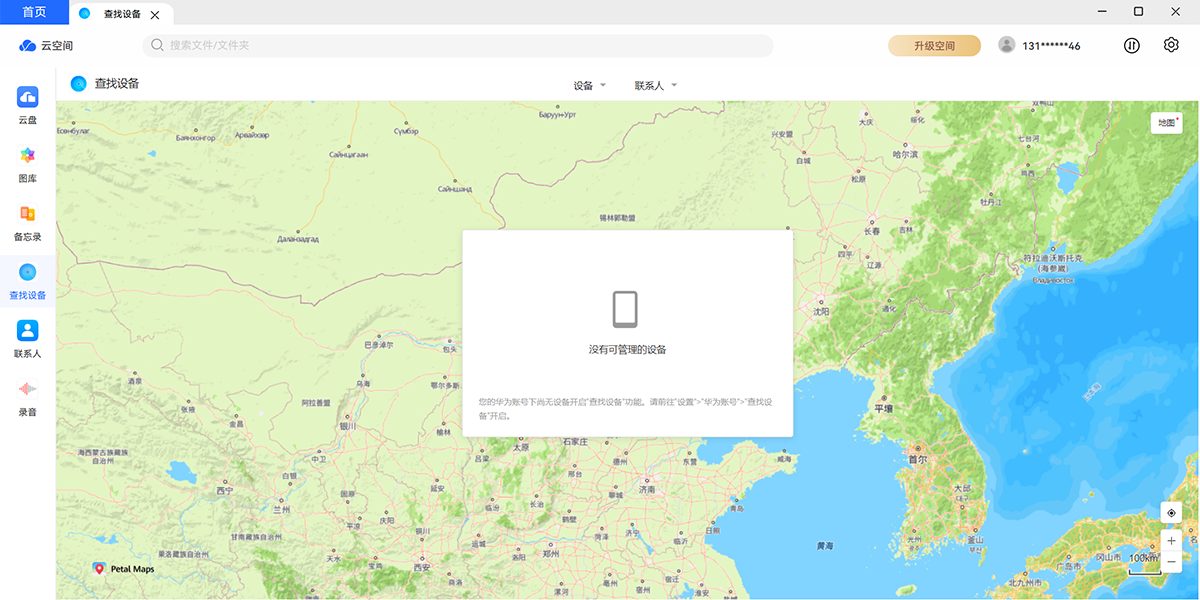
Task: Click the account number 131******46
Action: click(x=1051, y=46)
